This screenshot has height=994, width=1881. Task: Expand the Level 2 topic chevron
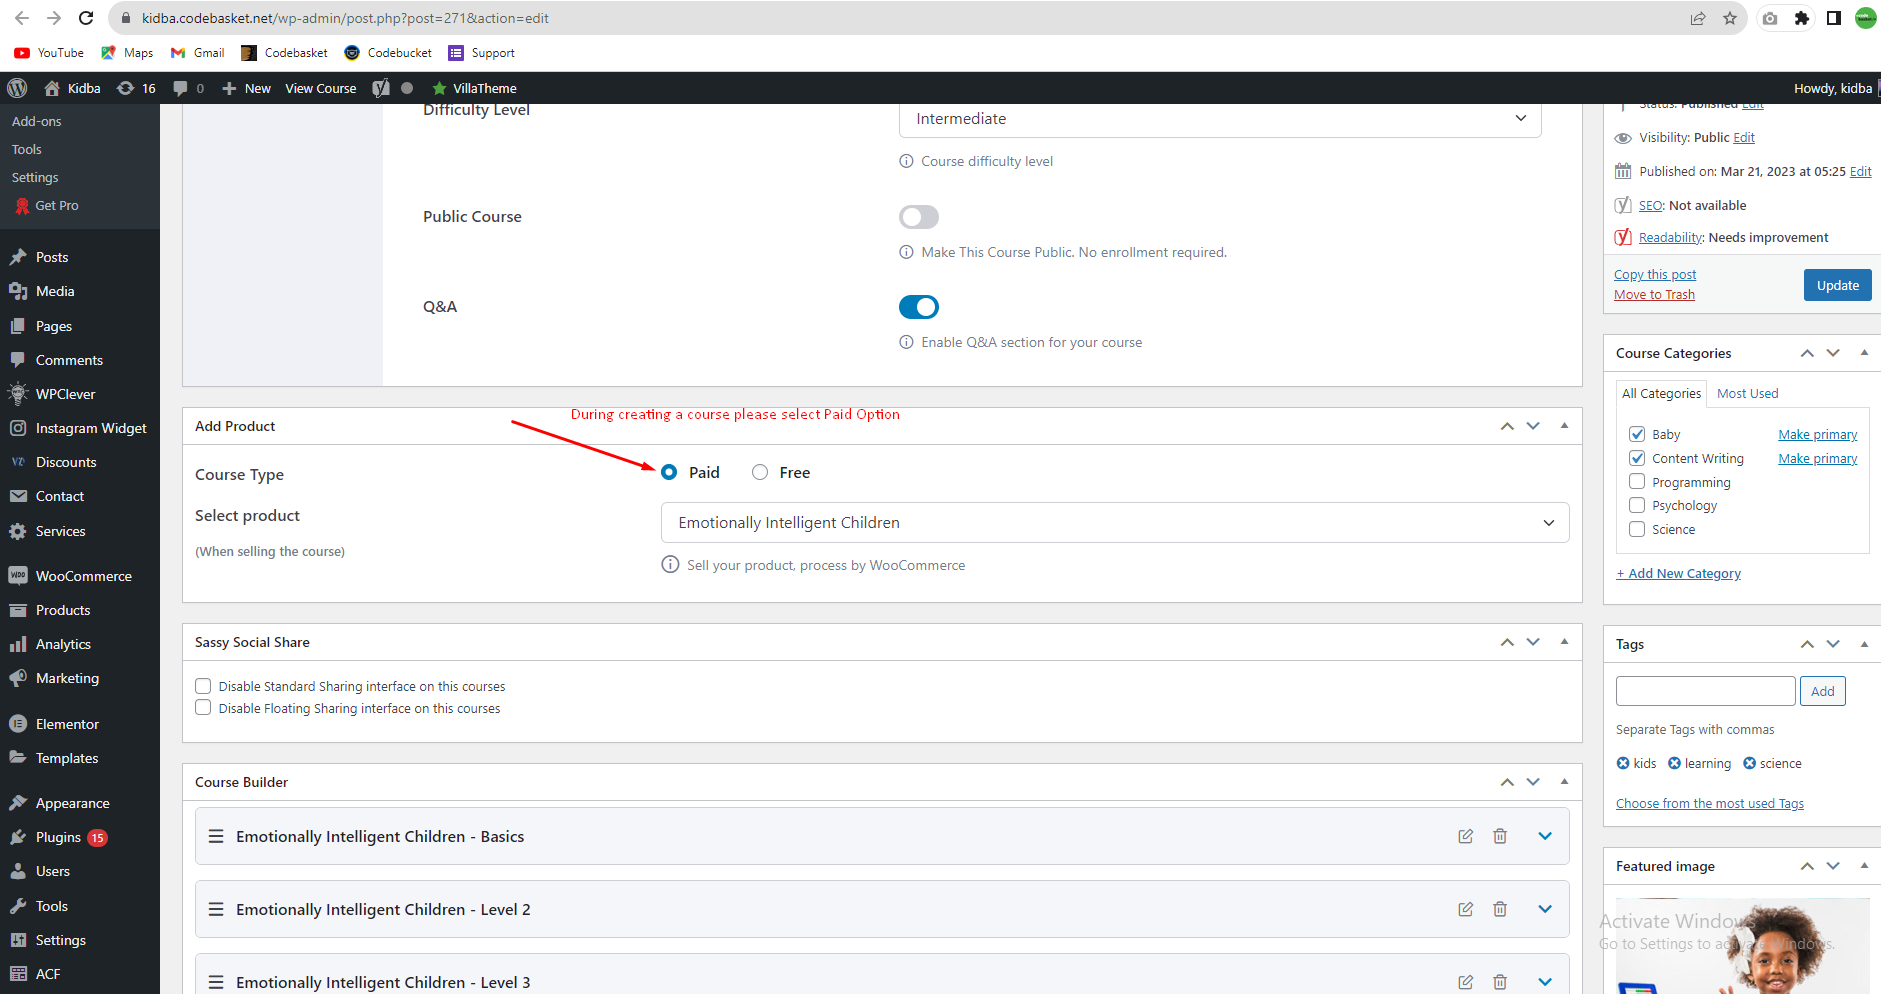coord(1545,909)
